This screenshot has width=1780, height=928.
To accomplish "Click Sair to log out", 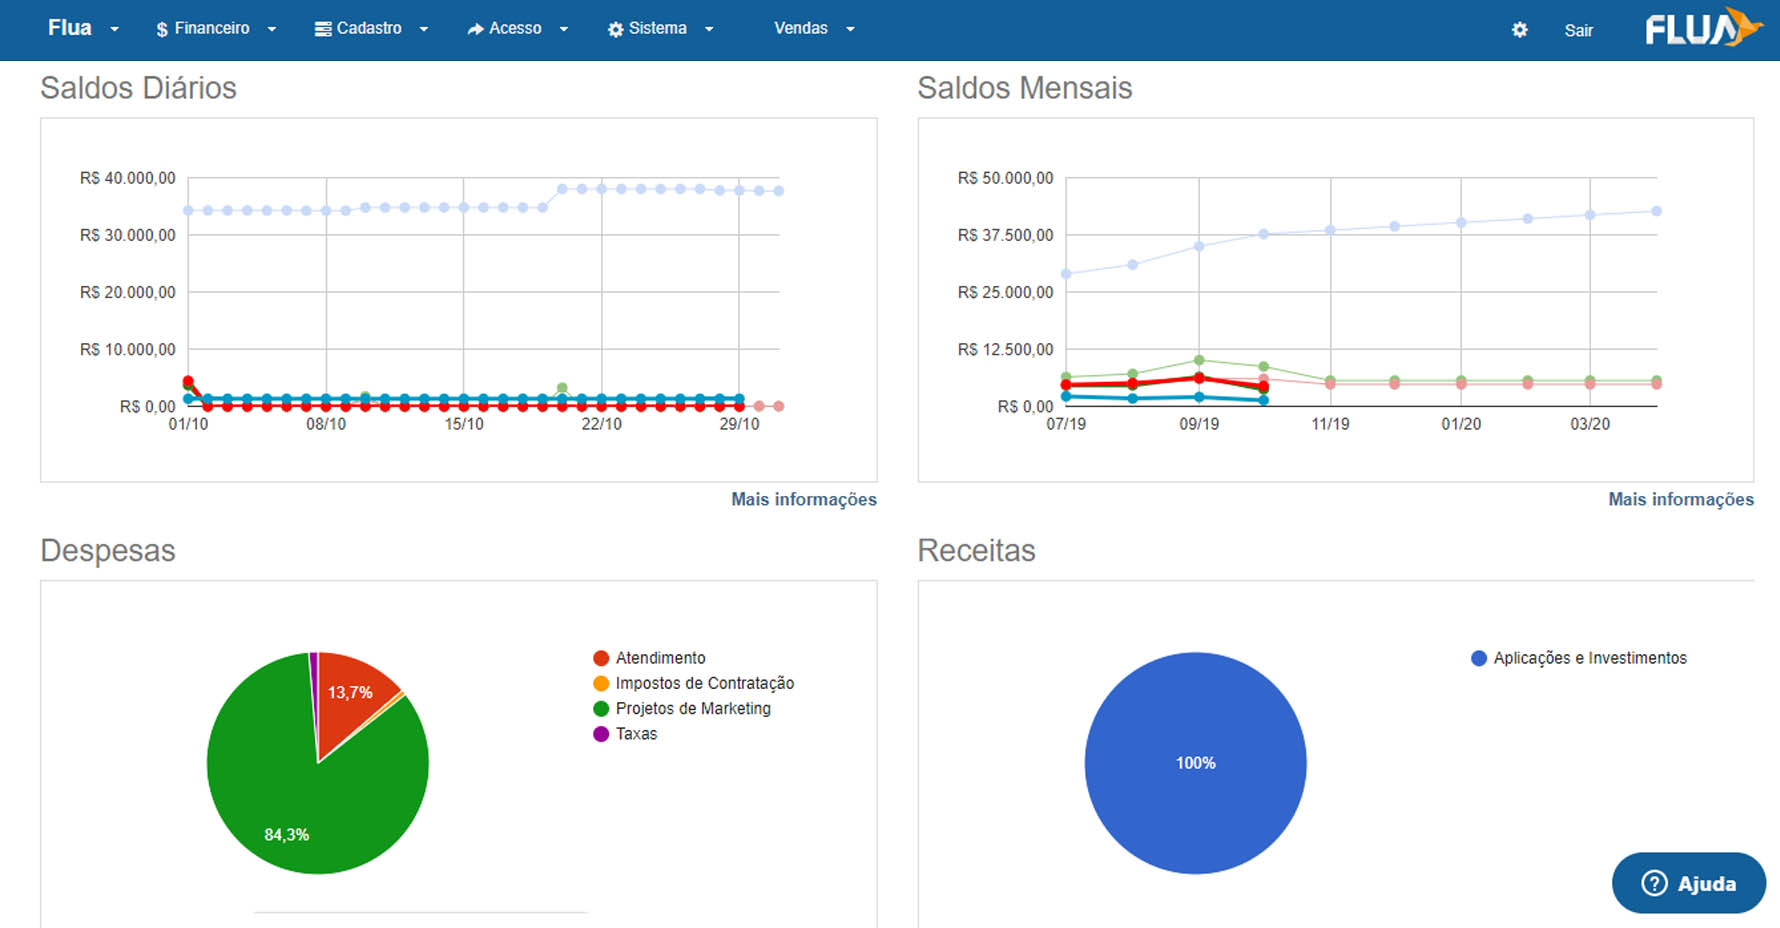I will click(1579, 30).
